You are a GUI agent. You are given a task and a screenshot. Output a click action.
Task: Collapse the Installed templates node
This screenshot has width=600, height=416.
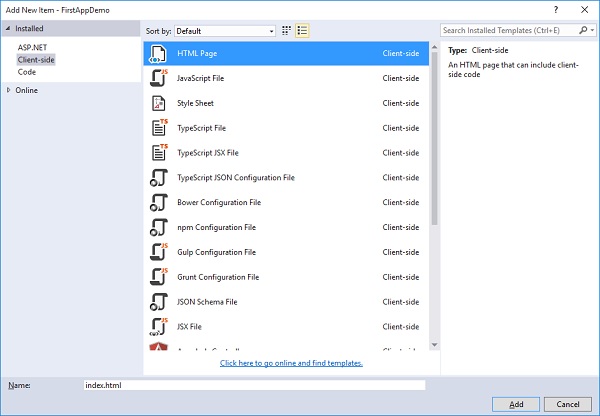coord(9,29)
